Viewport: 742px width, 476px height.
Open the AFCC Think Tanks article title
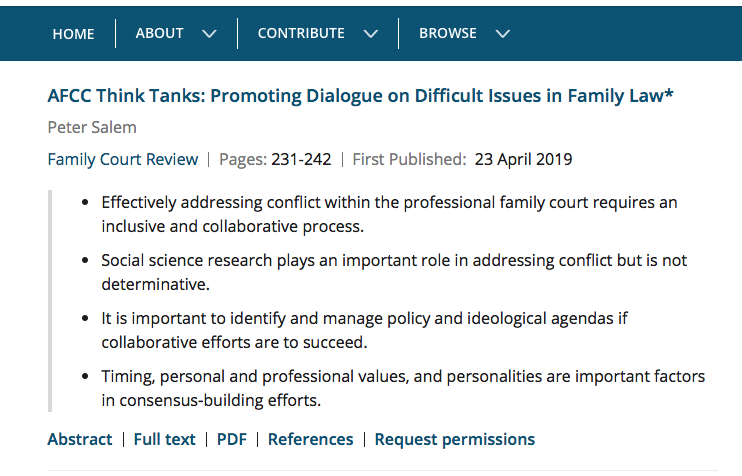tap(360, 96)
